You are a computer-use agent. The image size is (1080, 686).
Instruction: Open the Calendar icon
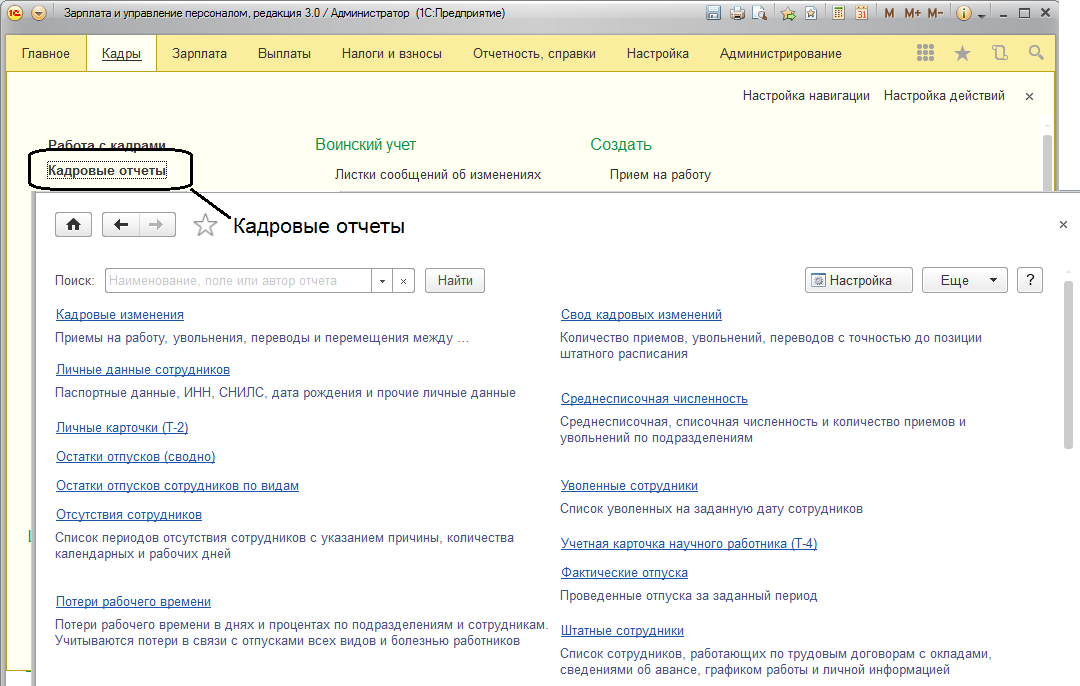(862, 13)
